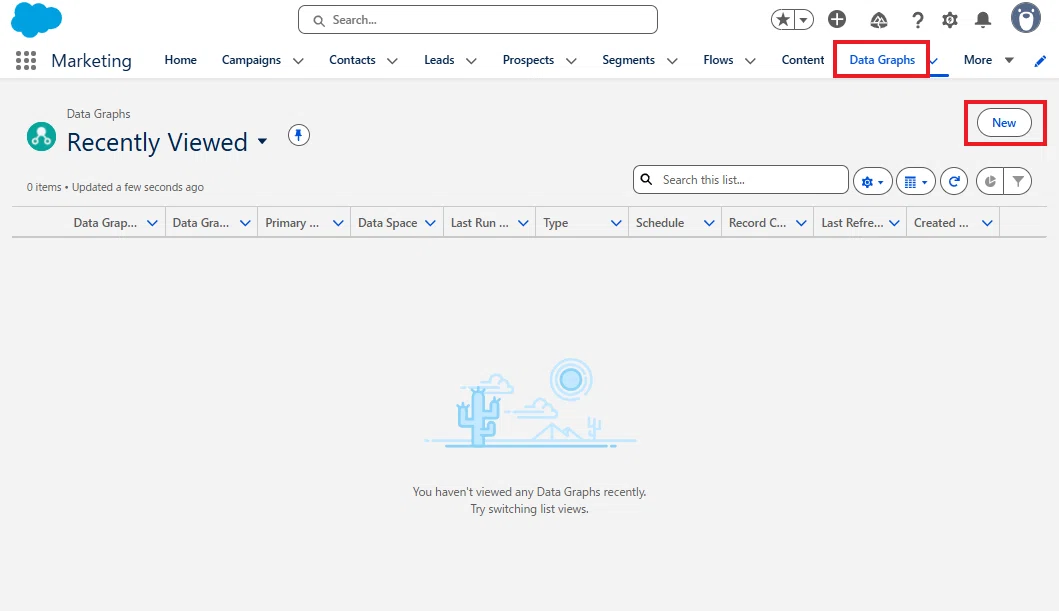Click the Data Graphs object icon
Screen dimensions: 1059x611
(41, 136)
